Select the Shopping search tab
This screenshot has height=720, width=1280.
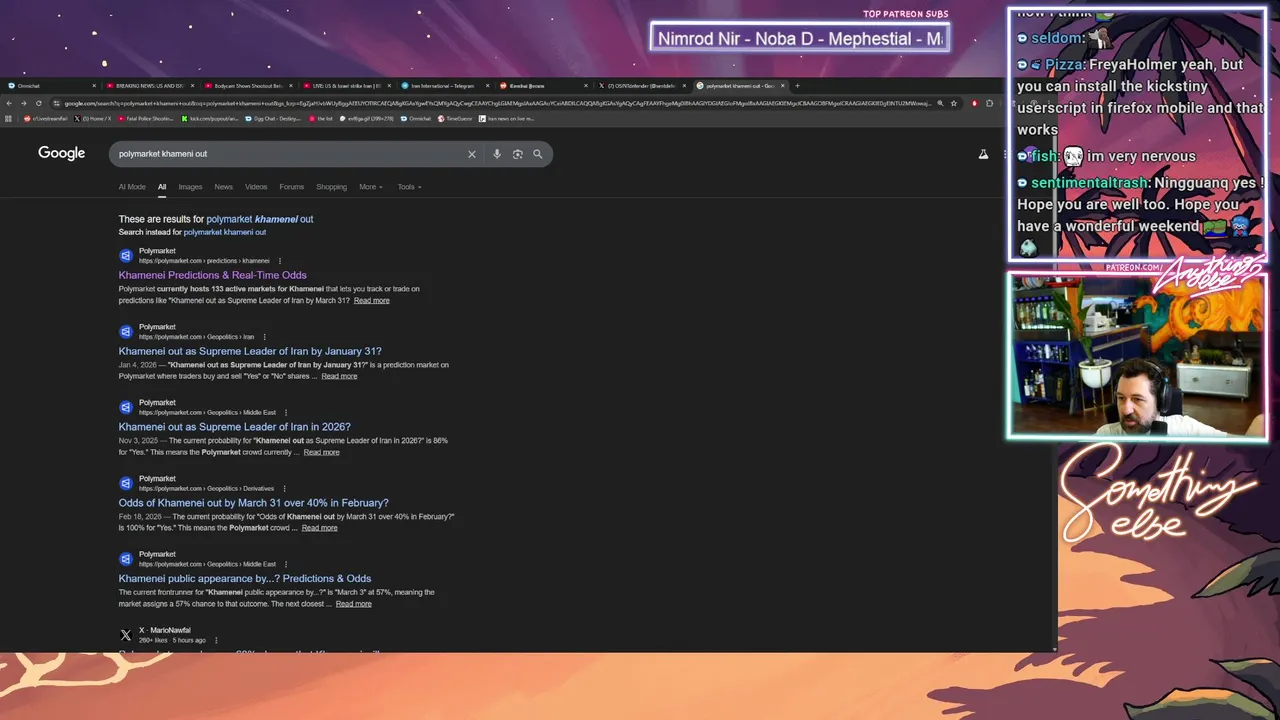click(331, 187)
